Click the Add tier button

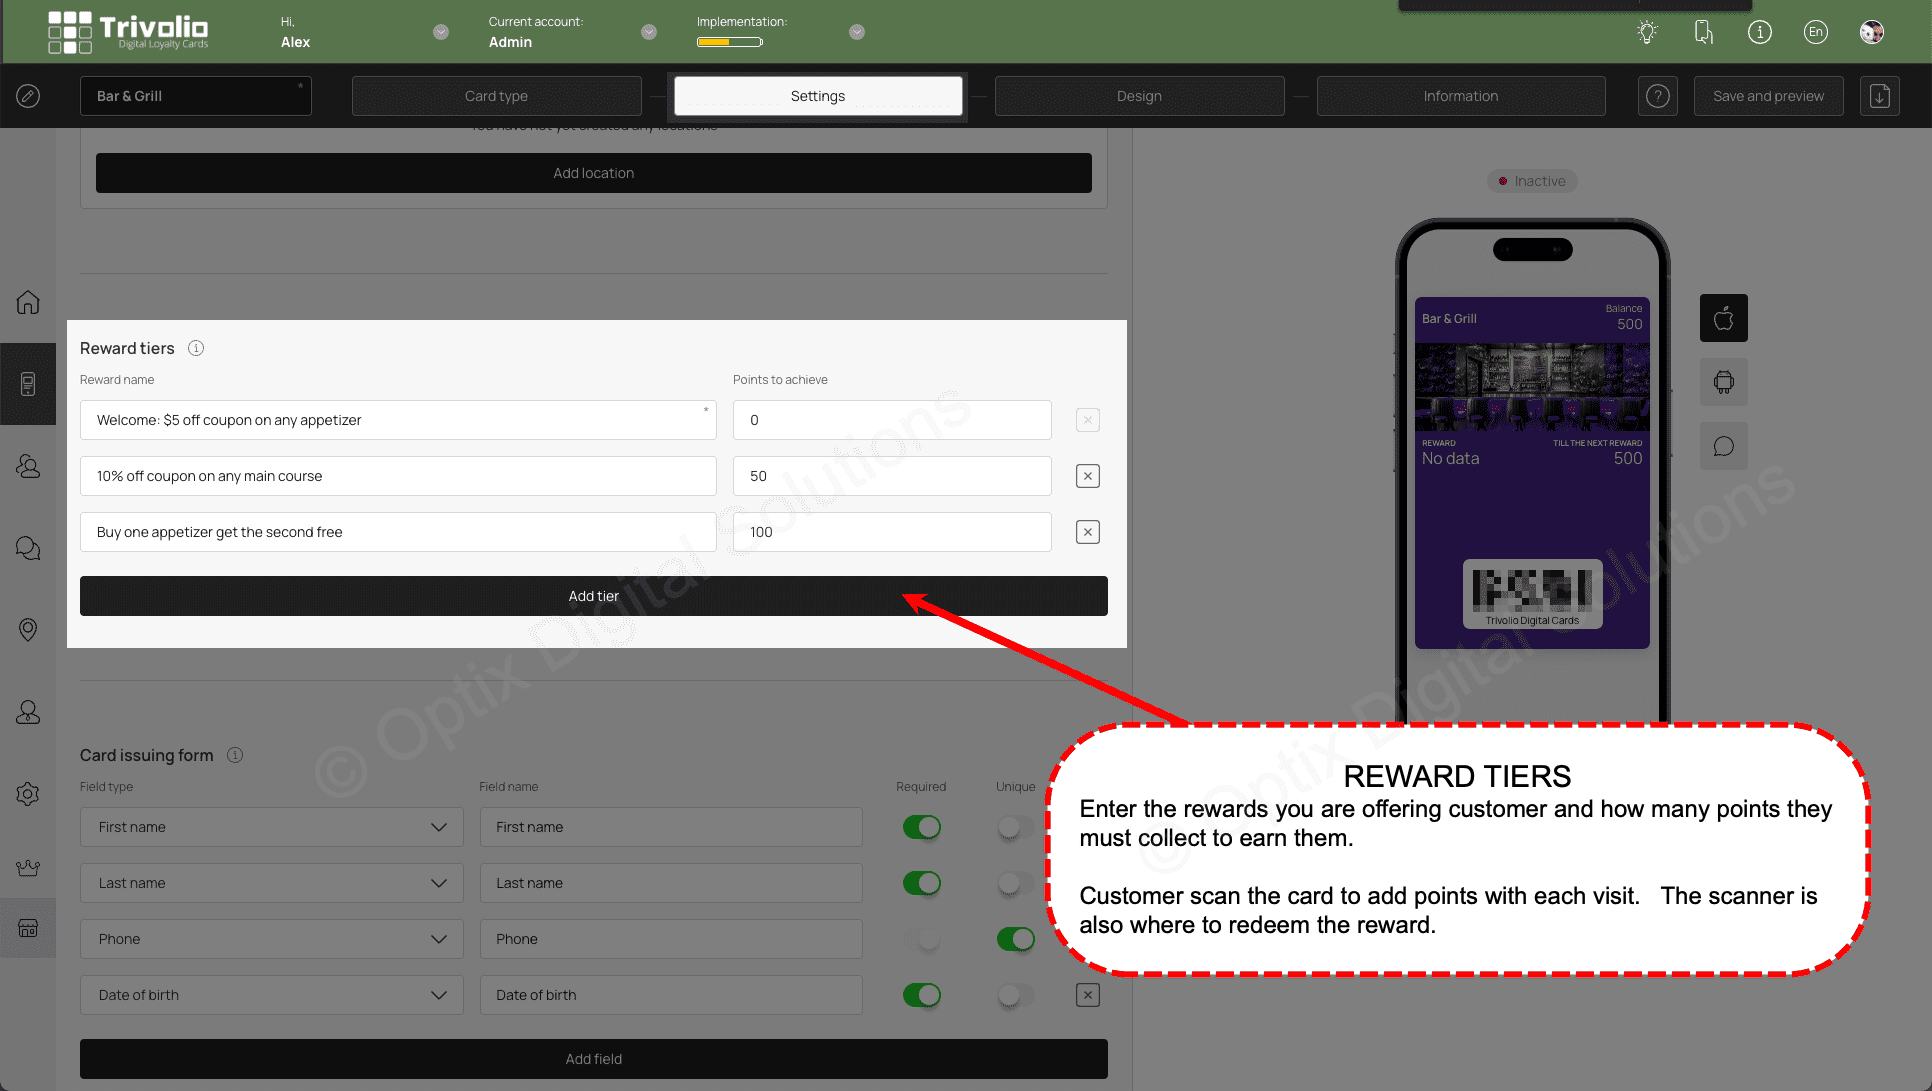[x=593, y=596]
